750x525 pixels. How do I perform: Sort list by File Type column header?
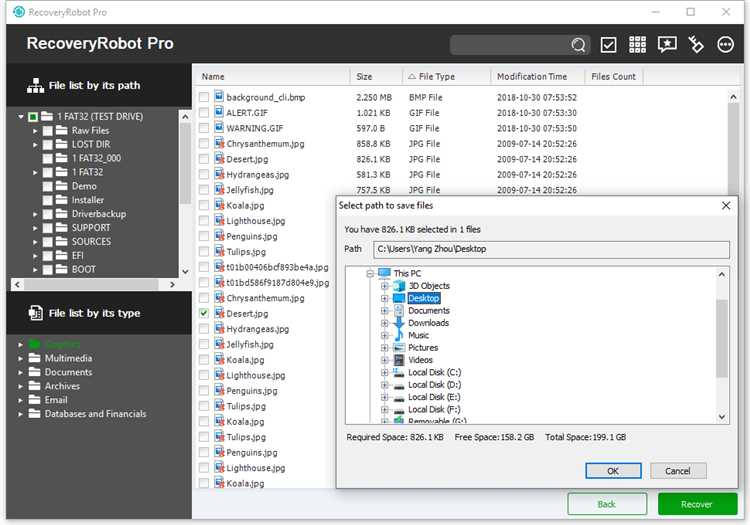click(x=437, y=77)
